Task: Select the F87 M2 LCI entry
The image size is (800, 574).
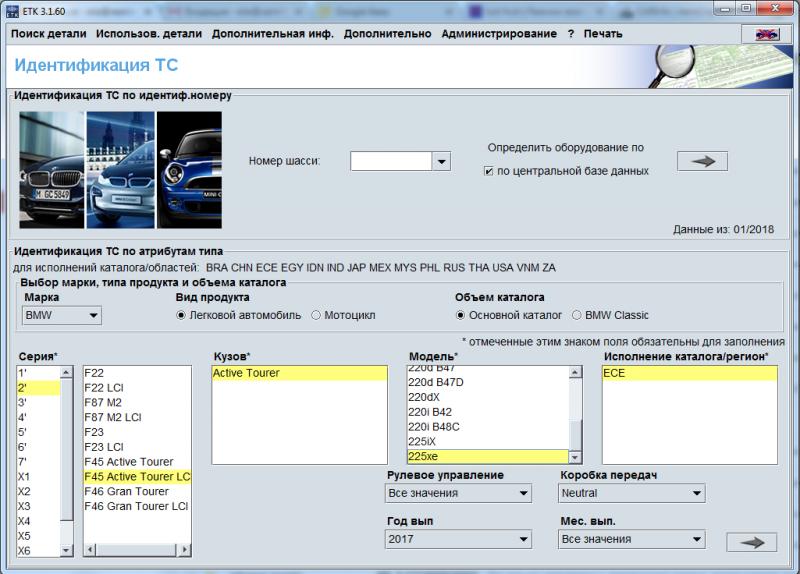Action: pos(137,417)
